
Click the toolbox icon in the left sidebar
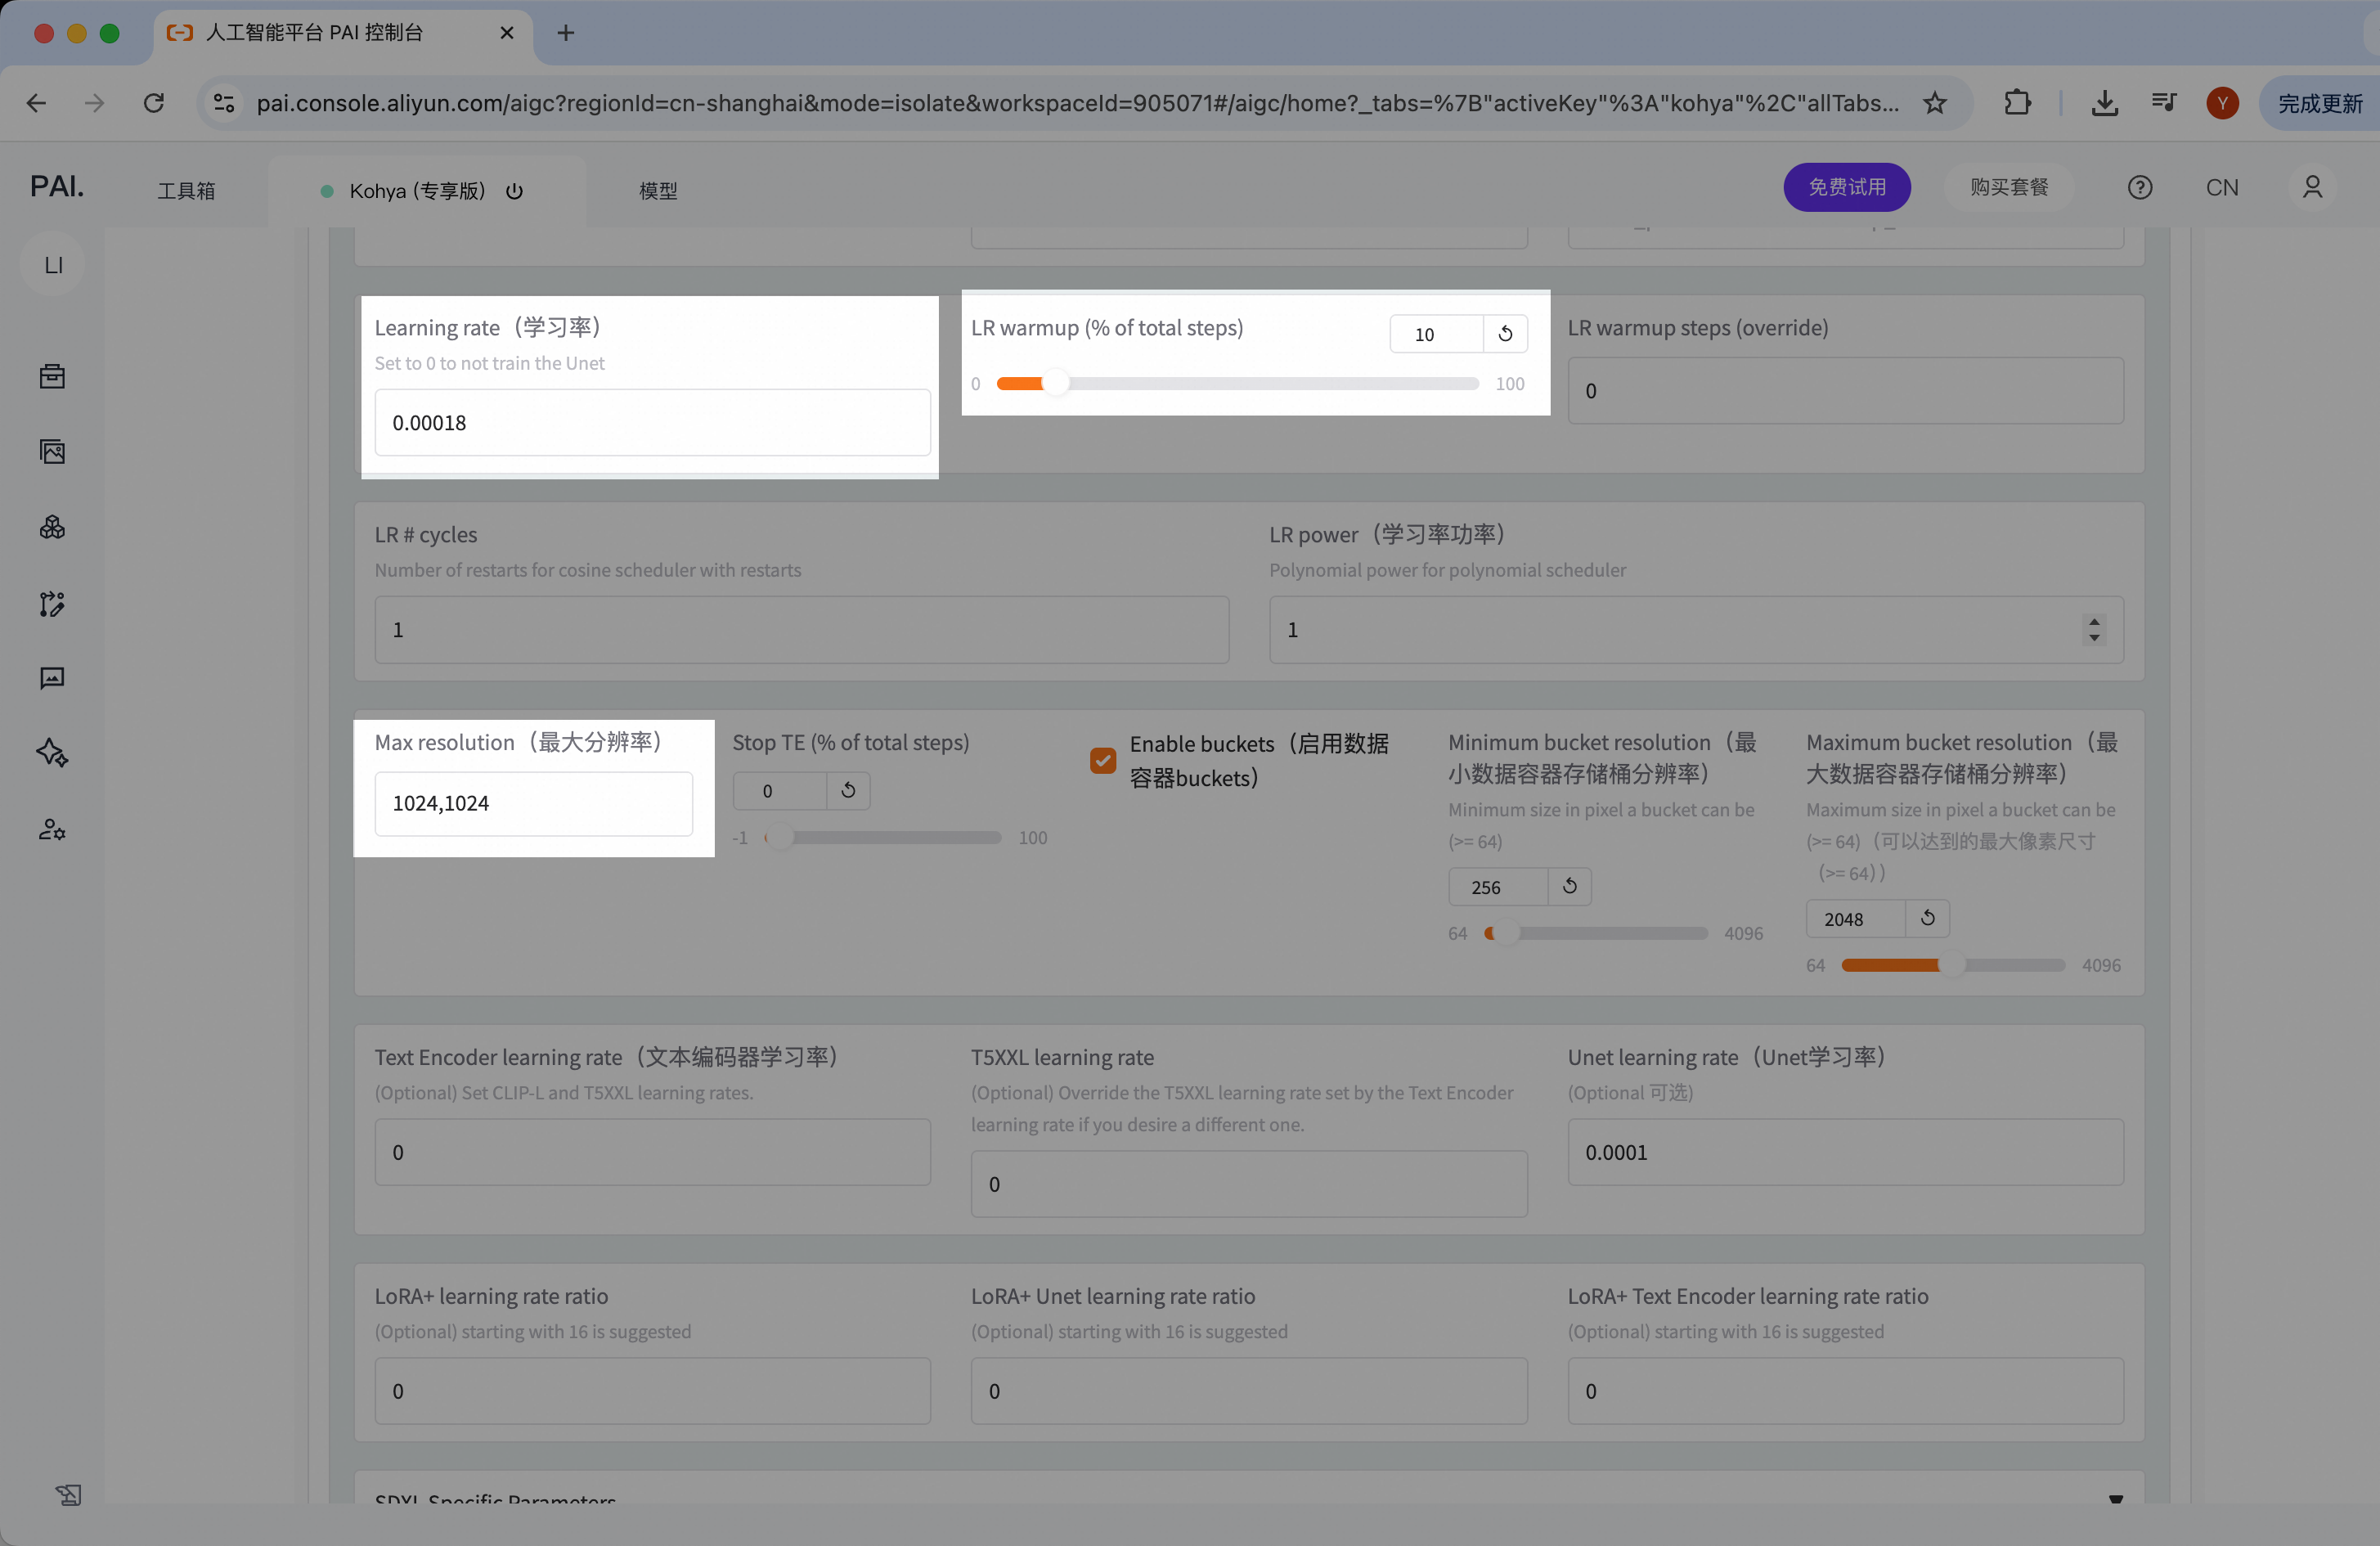[52, 376]
